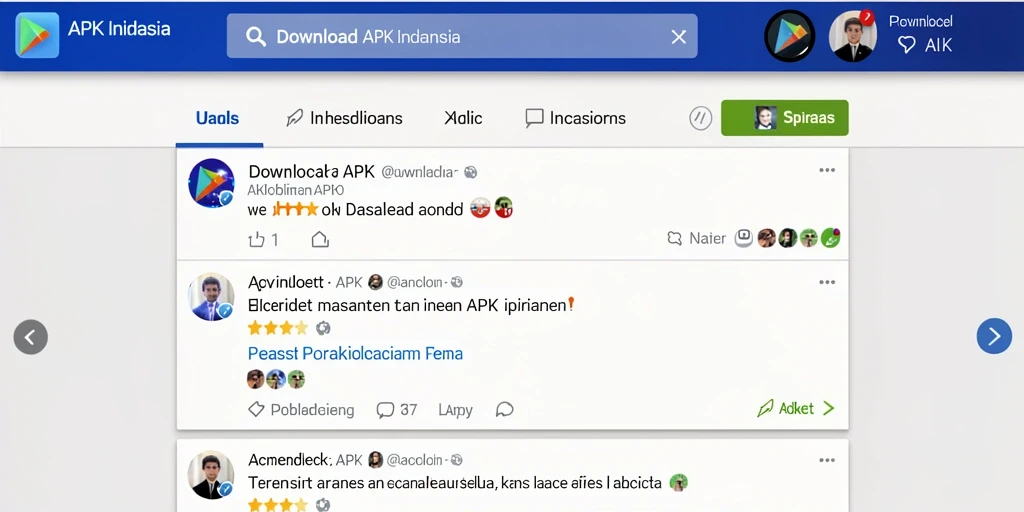Click the circular pause icon beside Spiraas
This screenshot has height=512, width=1024.
(x=700, y=118)
